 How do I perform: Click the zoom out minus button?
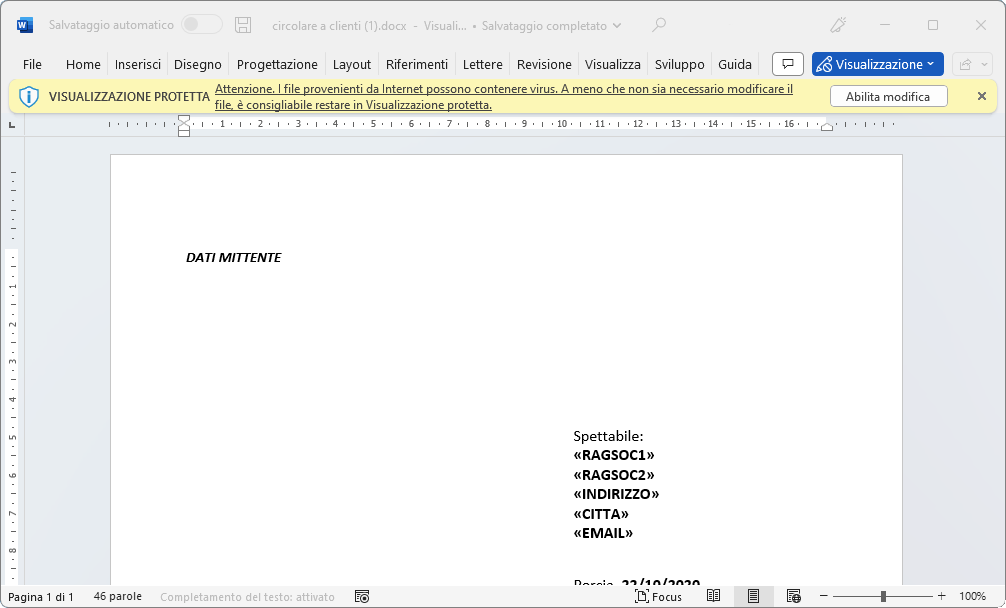(824, 596)
